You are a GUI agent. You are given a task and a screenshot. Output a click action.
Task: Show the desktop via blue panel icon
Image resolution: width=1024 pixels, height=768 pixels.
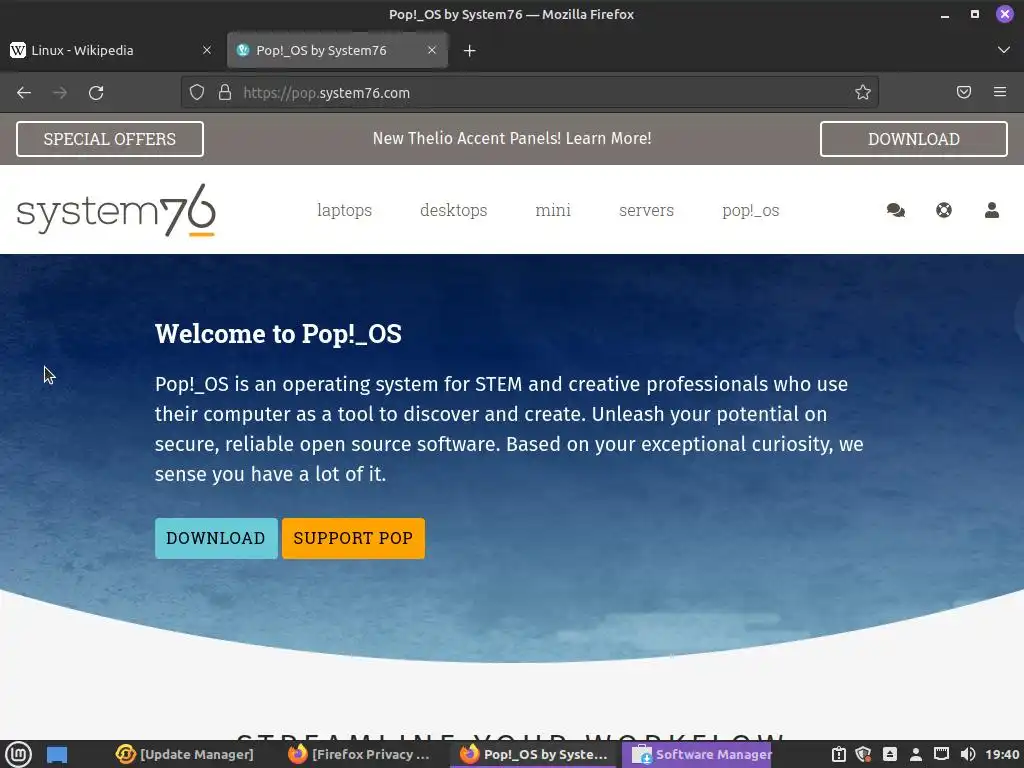(57, 755)
